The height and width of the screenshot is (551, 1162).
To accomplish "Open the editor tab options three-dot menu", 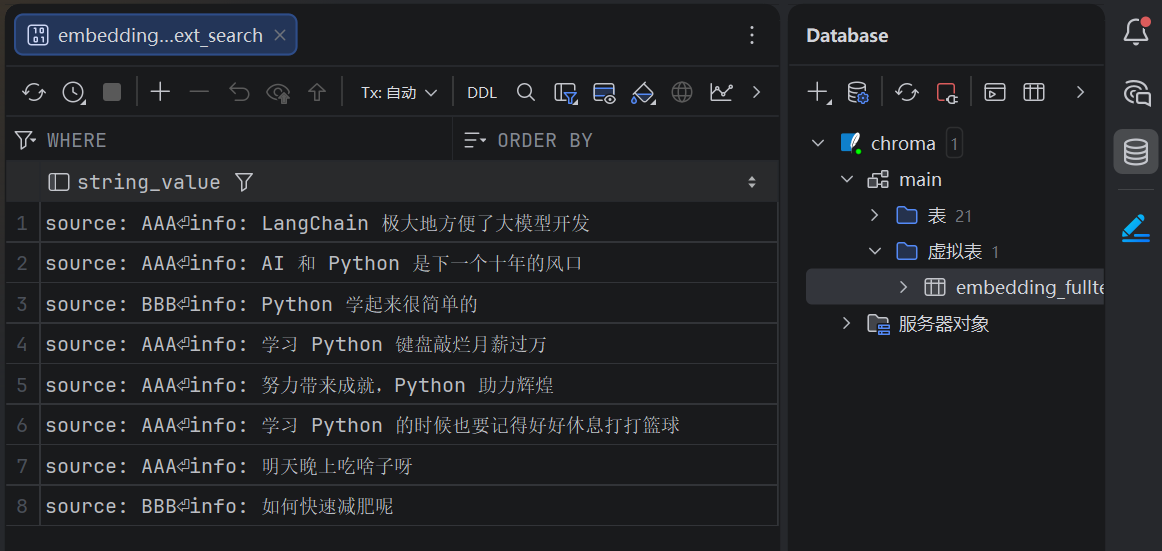I will point(752,35).
